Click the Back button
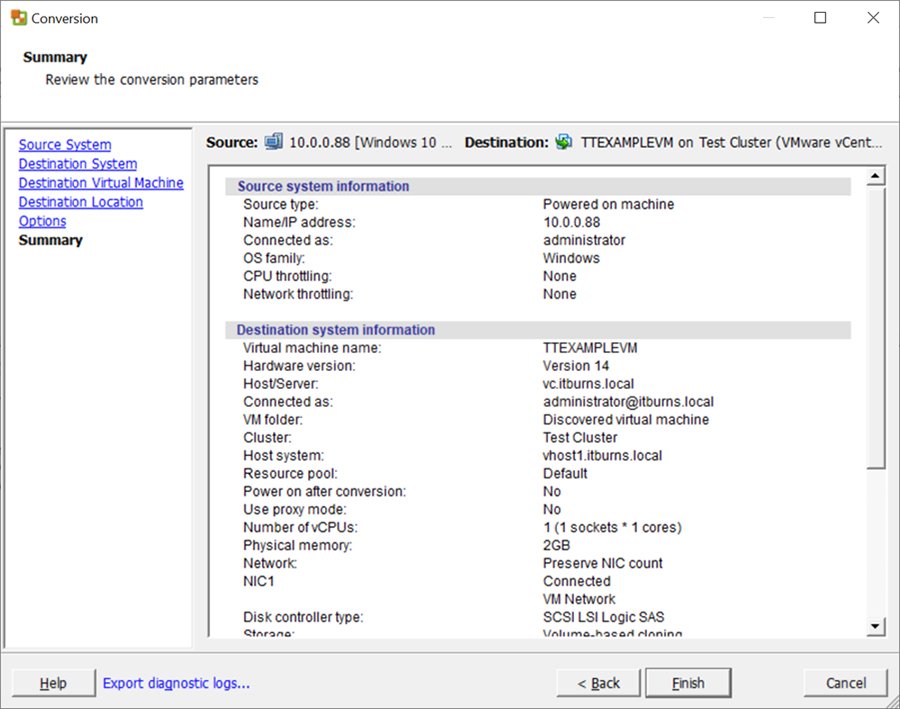Screen dimensions: 900x709 pyautogui.click(x=599, y=682)
